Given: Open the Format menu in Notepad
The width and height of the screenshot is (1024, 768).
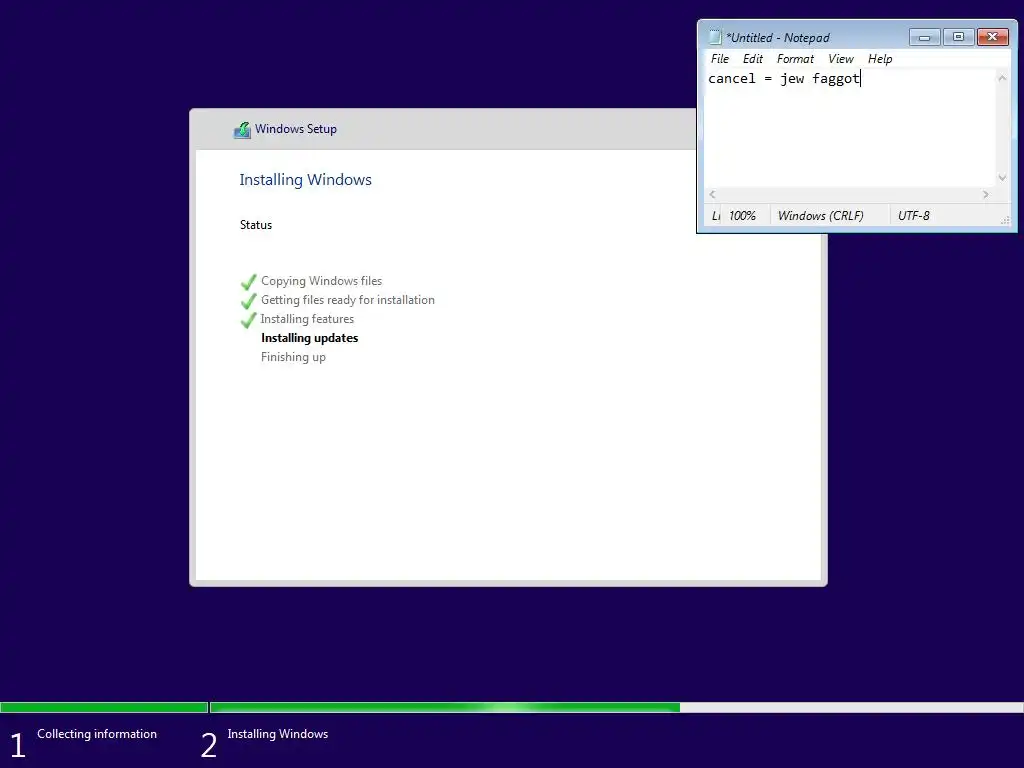Looking at the screenshot, I should [x=795, y=59].
